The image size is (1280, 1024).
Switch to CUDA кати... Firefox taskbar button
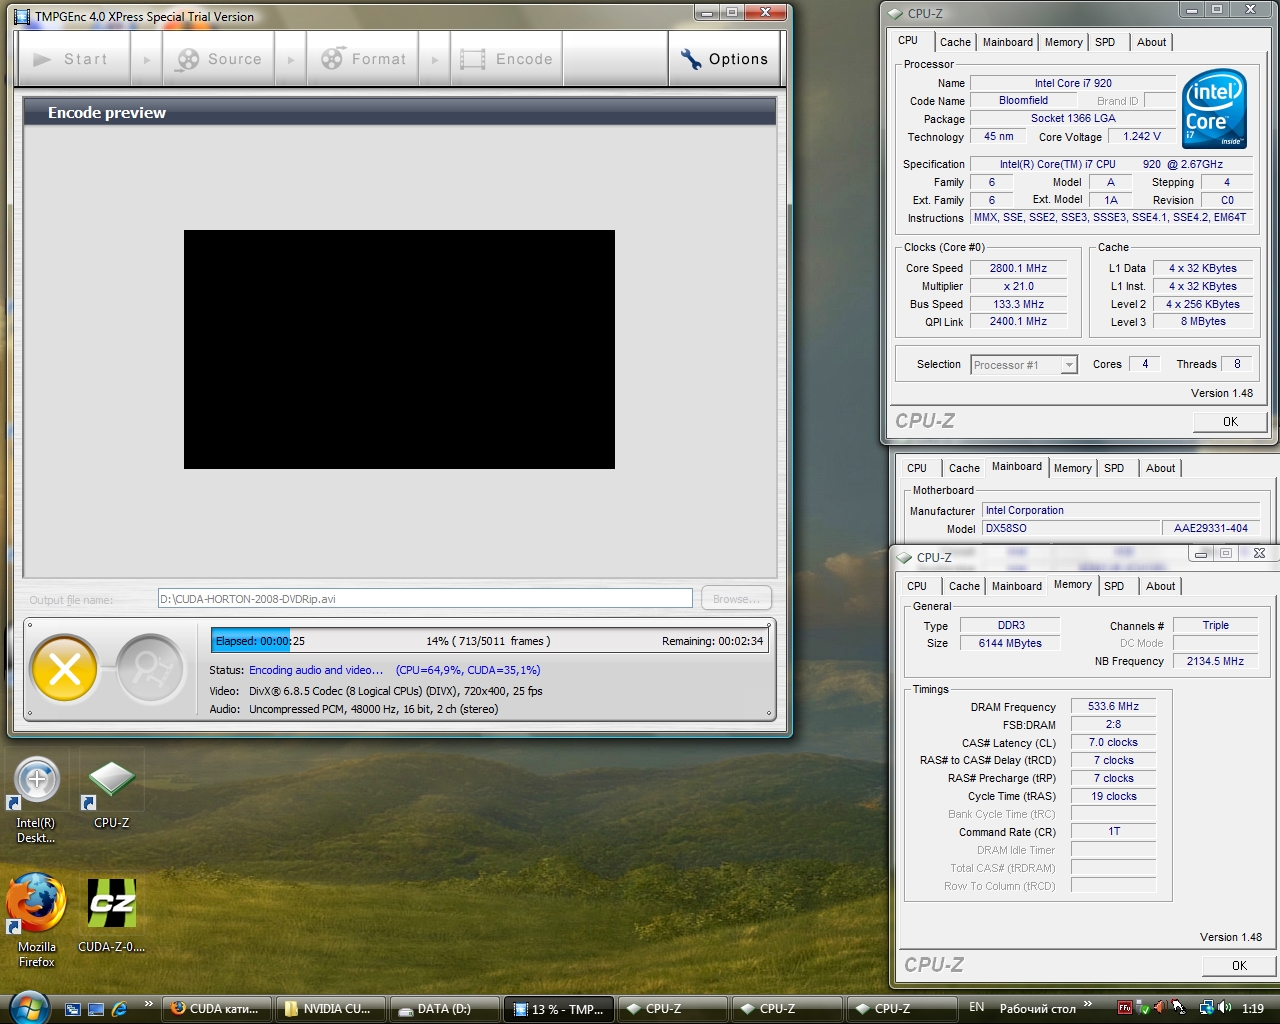click(x=215, y=1009)
